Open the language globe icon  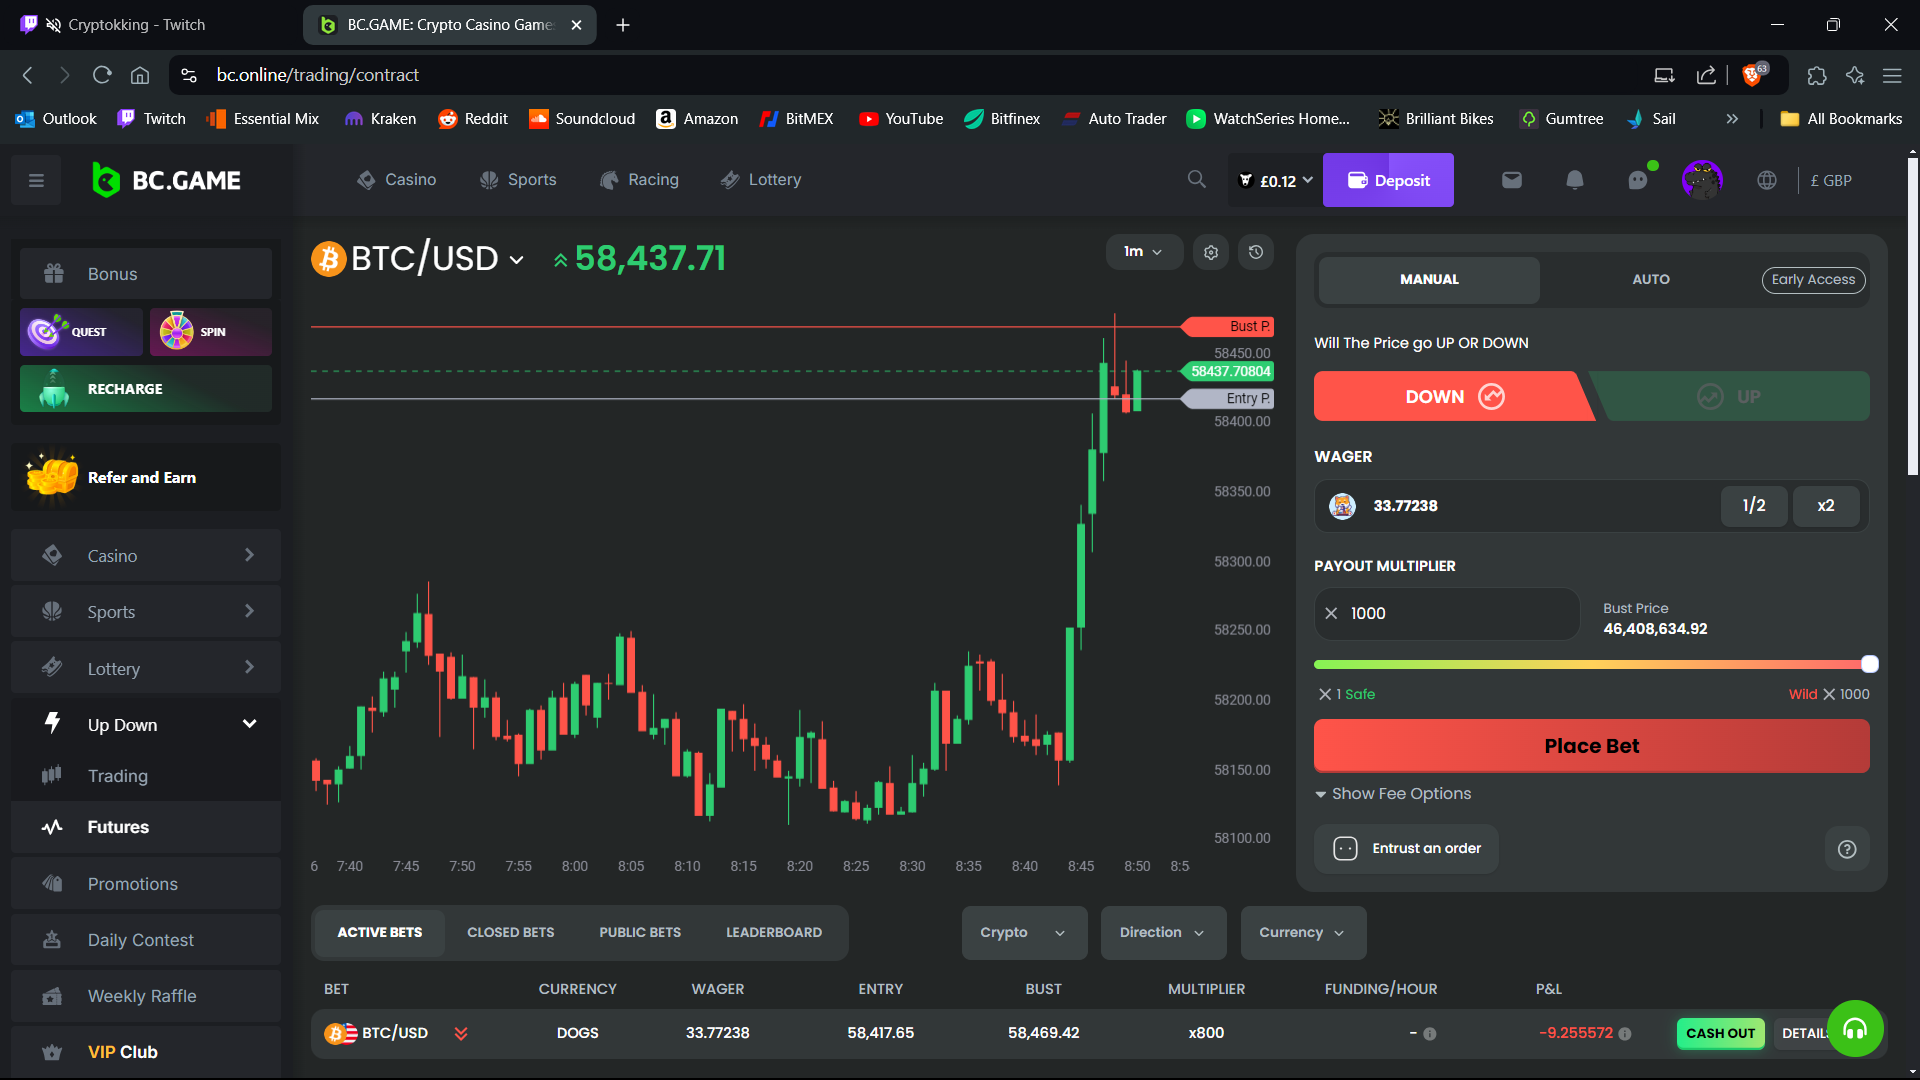tap(1767, 180)
